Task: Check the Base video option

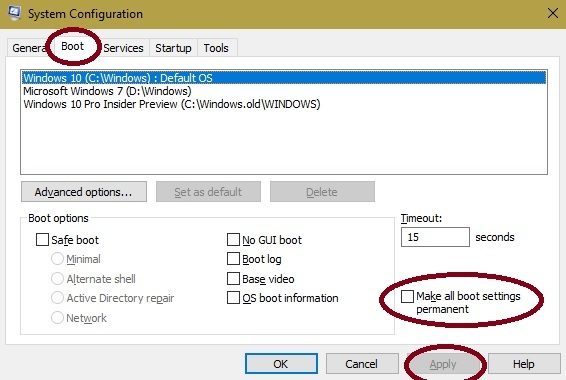Action: click(x=233, y=278)
